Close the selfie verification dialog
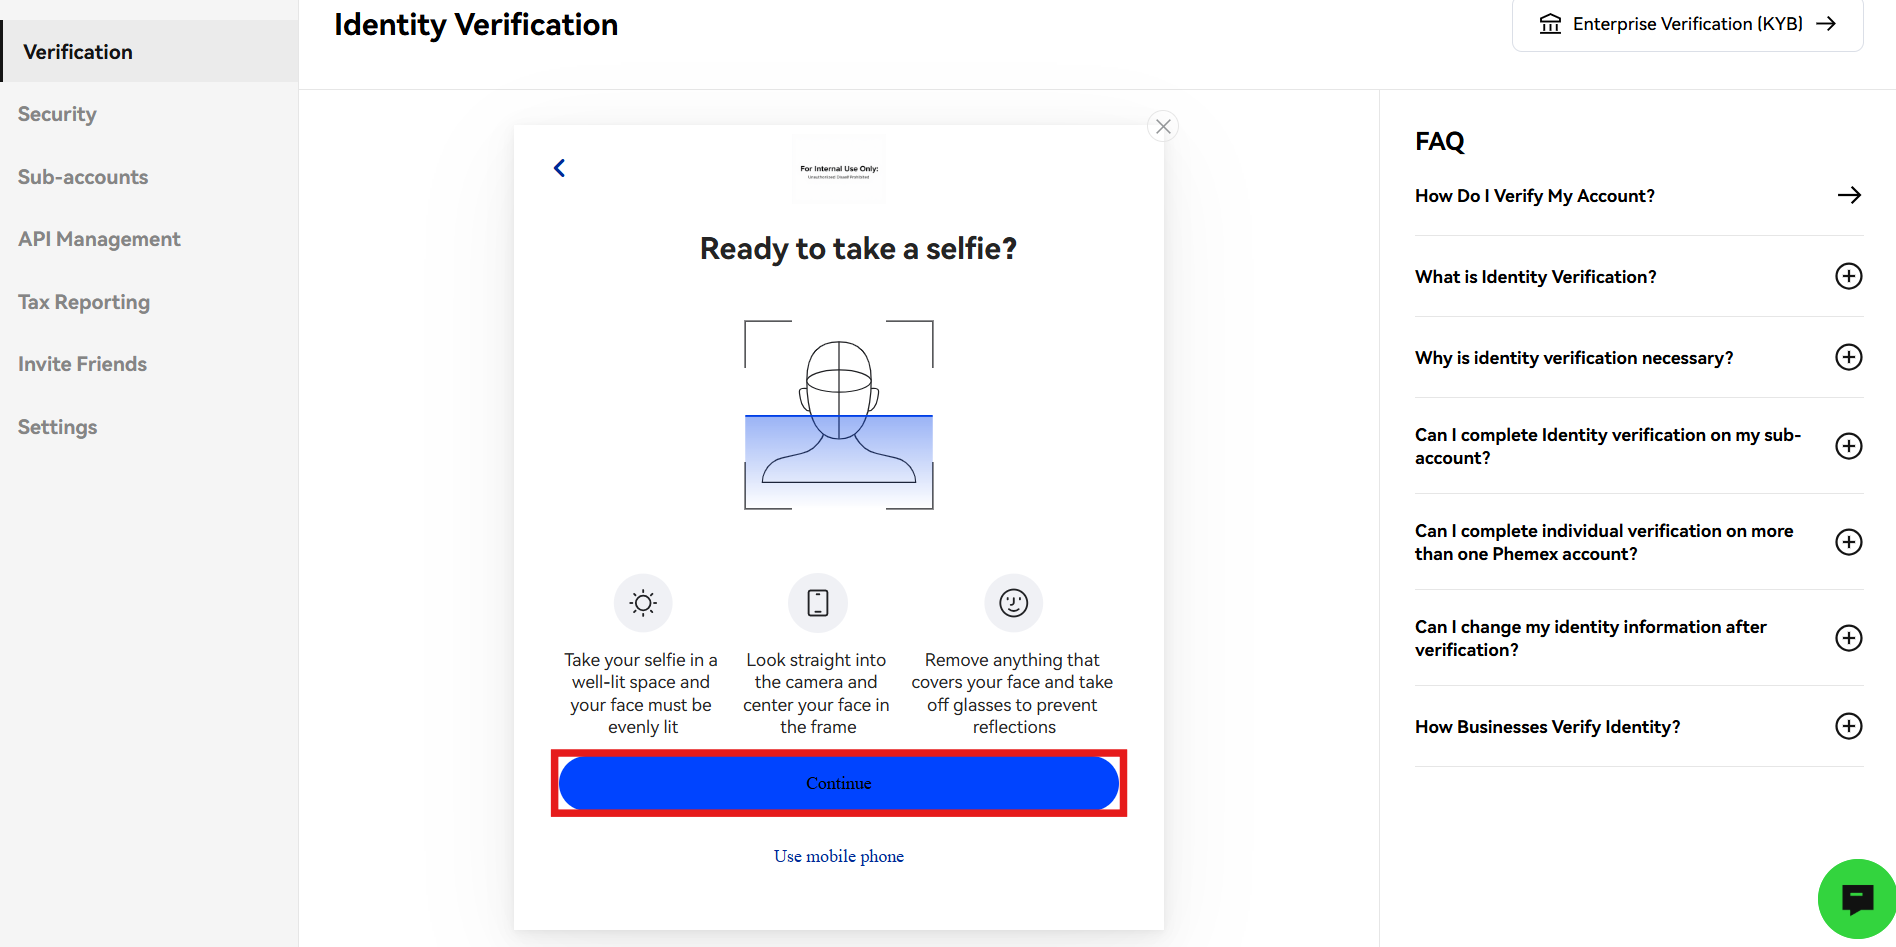 click(1163, 126)
